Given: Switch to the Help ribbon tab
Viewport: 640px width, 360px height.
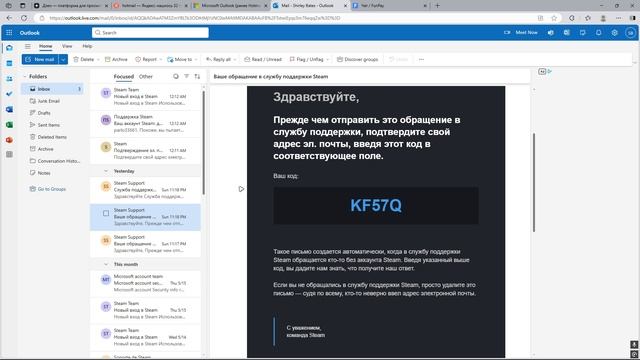Looking at the screenshot, I should tap(87, 46).
